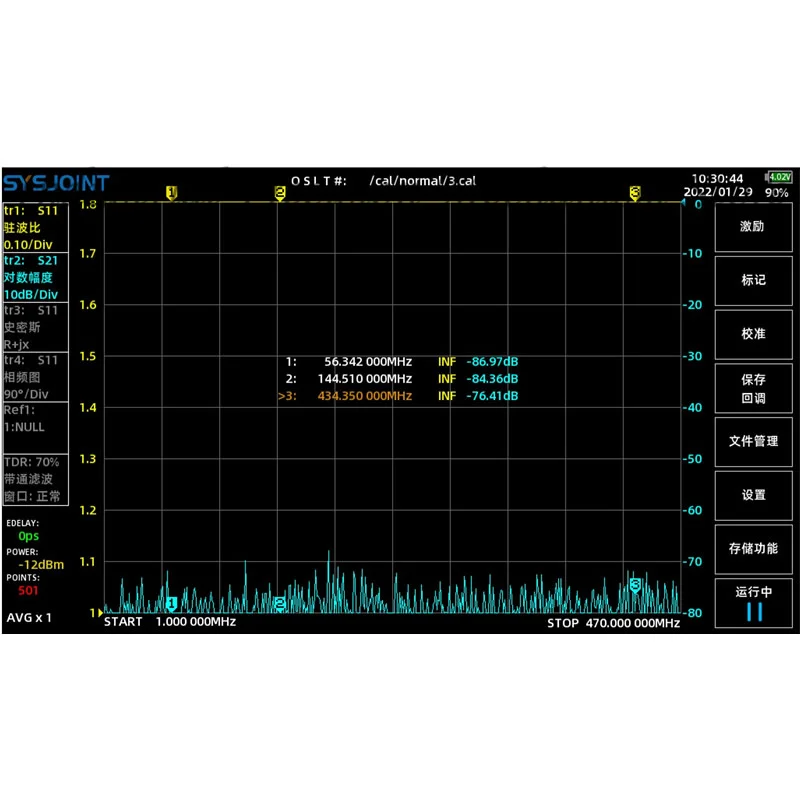The height and width of the screenshot is (800, 800).
Task: Select cyan marker 3 on S21 trace
Action: pos(635,585)
